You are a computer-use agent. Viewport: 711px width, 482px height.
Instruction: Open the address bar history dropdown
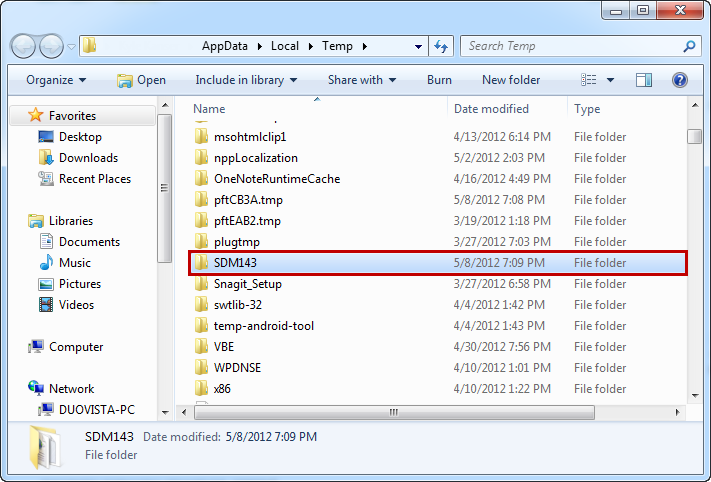[418, 46]
